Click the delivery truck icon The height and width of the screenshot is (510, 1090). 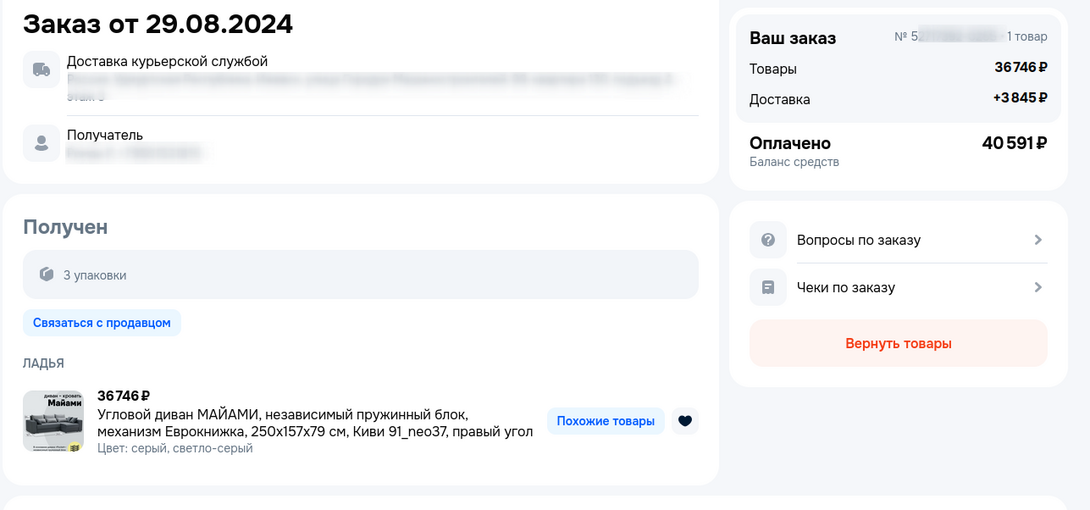[x=41, y=70]
